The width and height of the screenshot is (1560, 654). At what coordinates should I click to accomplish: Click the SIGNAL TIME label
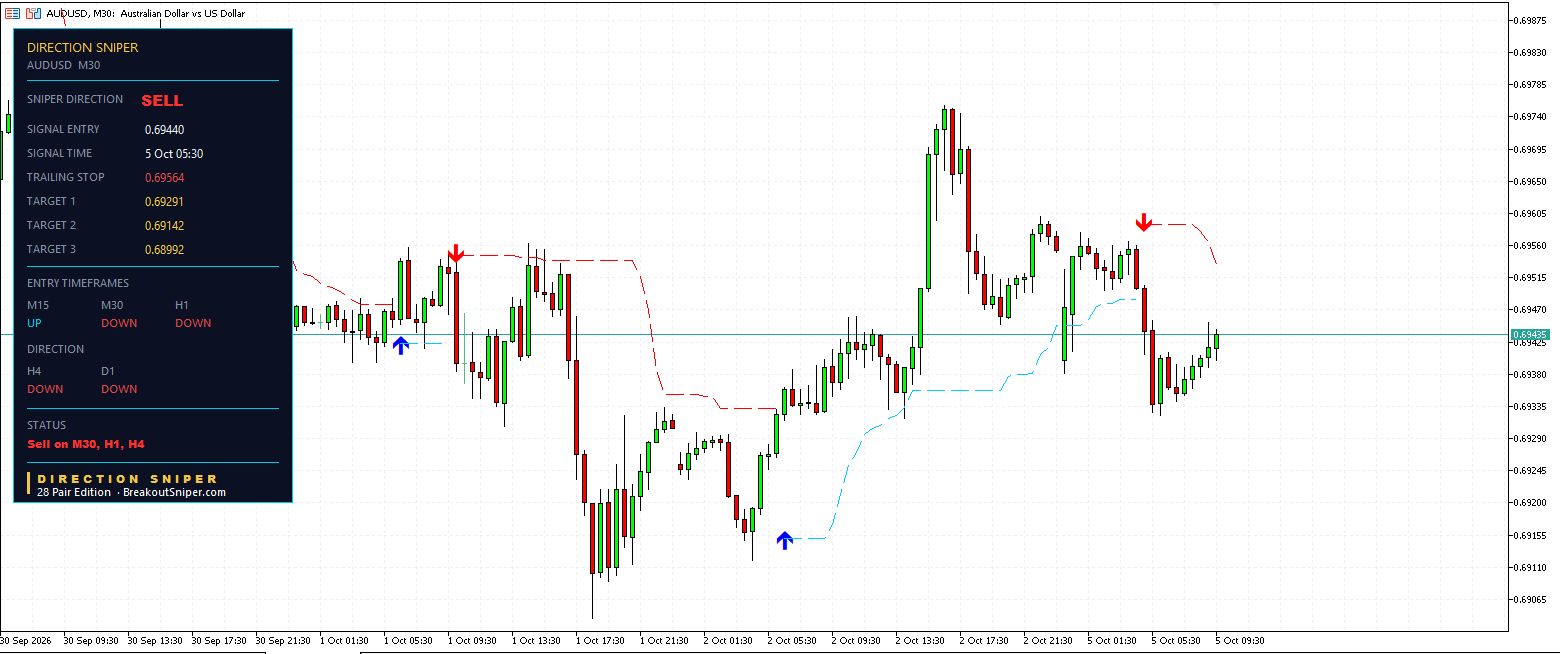point(59,153)
